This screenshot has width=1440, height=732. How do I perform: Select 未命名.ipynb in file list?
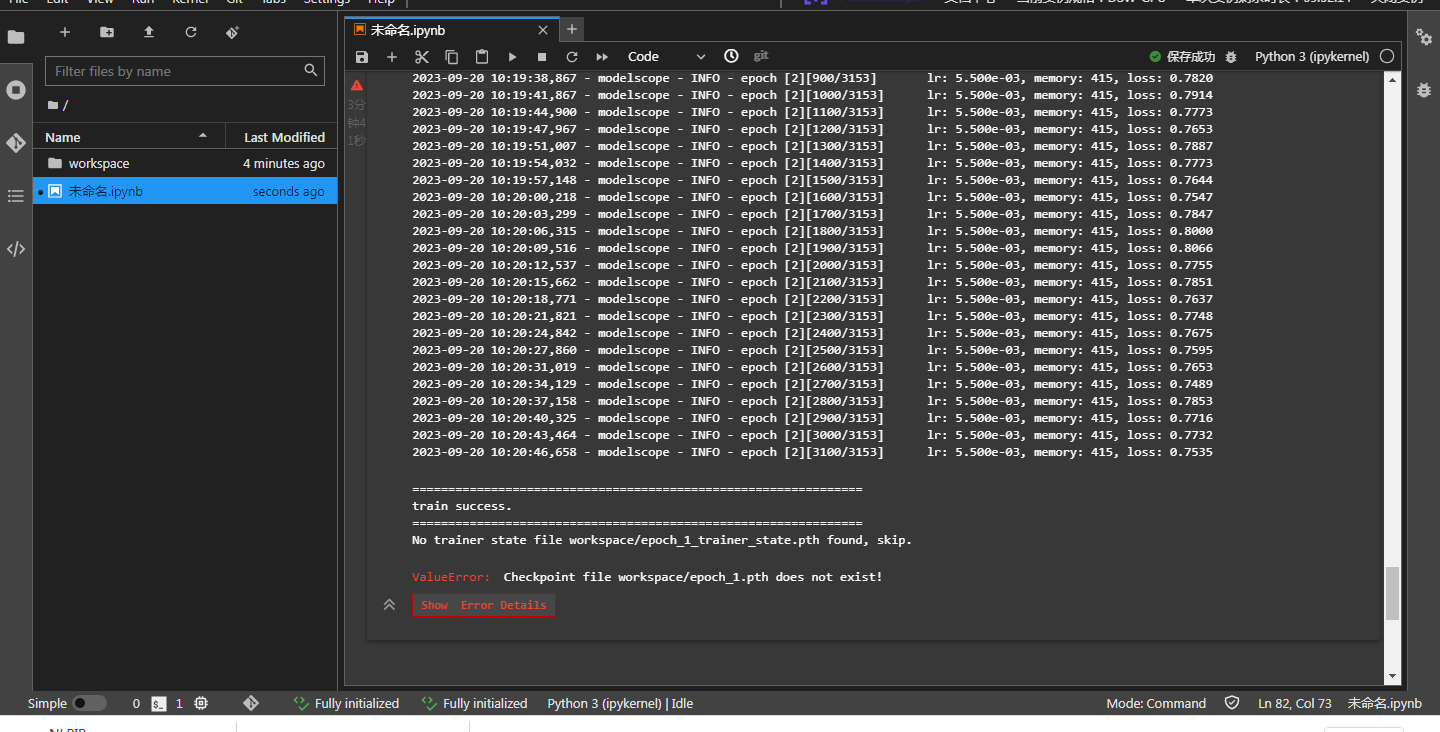pos(185,191)
